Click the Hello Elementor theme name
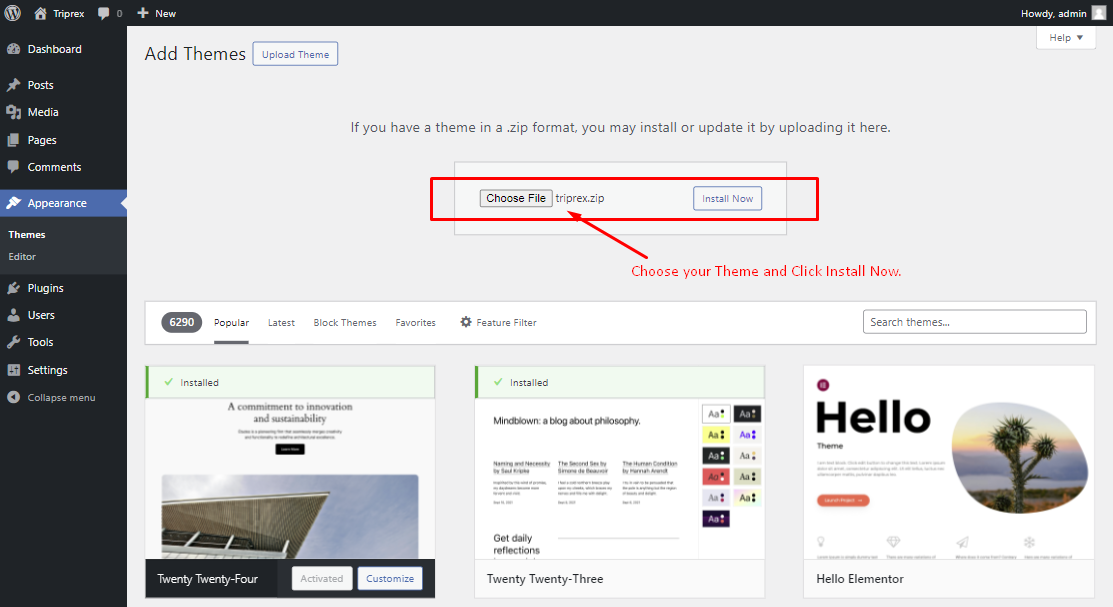The width and height of the screenshot is (1113, 607). click(x=860, y=579)
